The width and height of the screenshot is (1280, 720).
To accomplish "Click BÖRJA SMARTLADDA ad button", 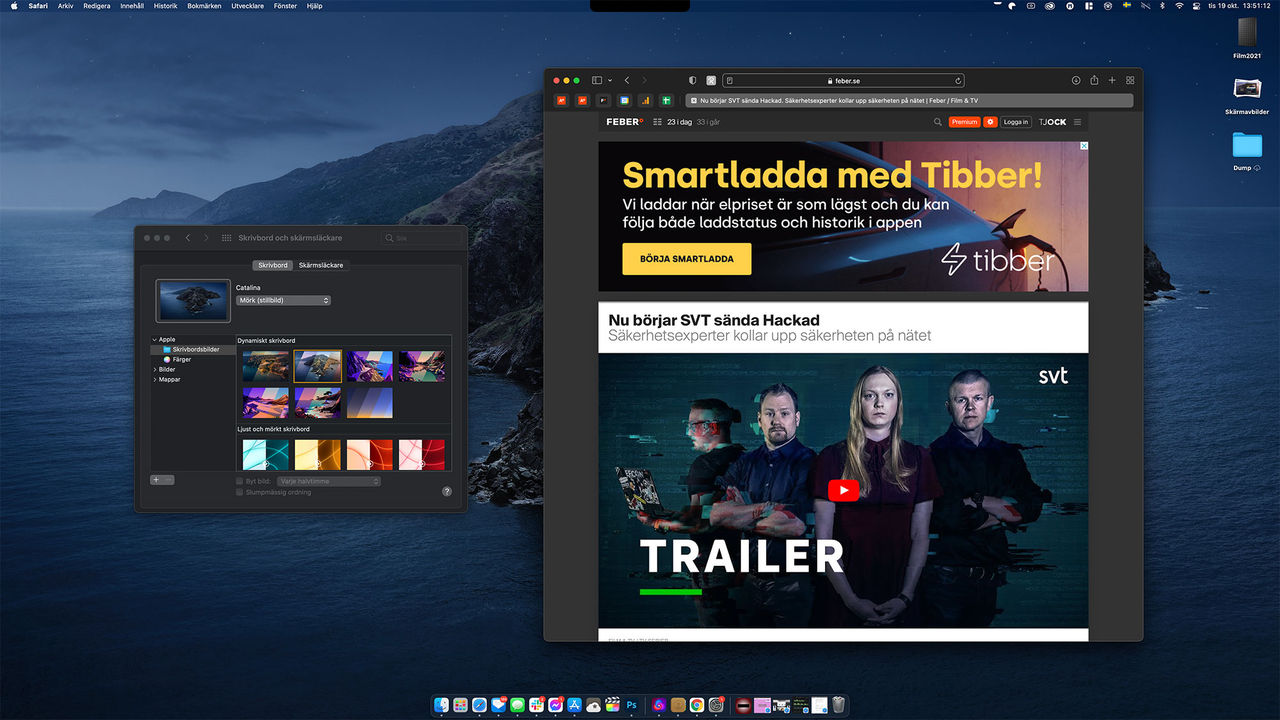I will point(686,259).
